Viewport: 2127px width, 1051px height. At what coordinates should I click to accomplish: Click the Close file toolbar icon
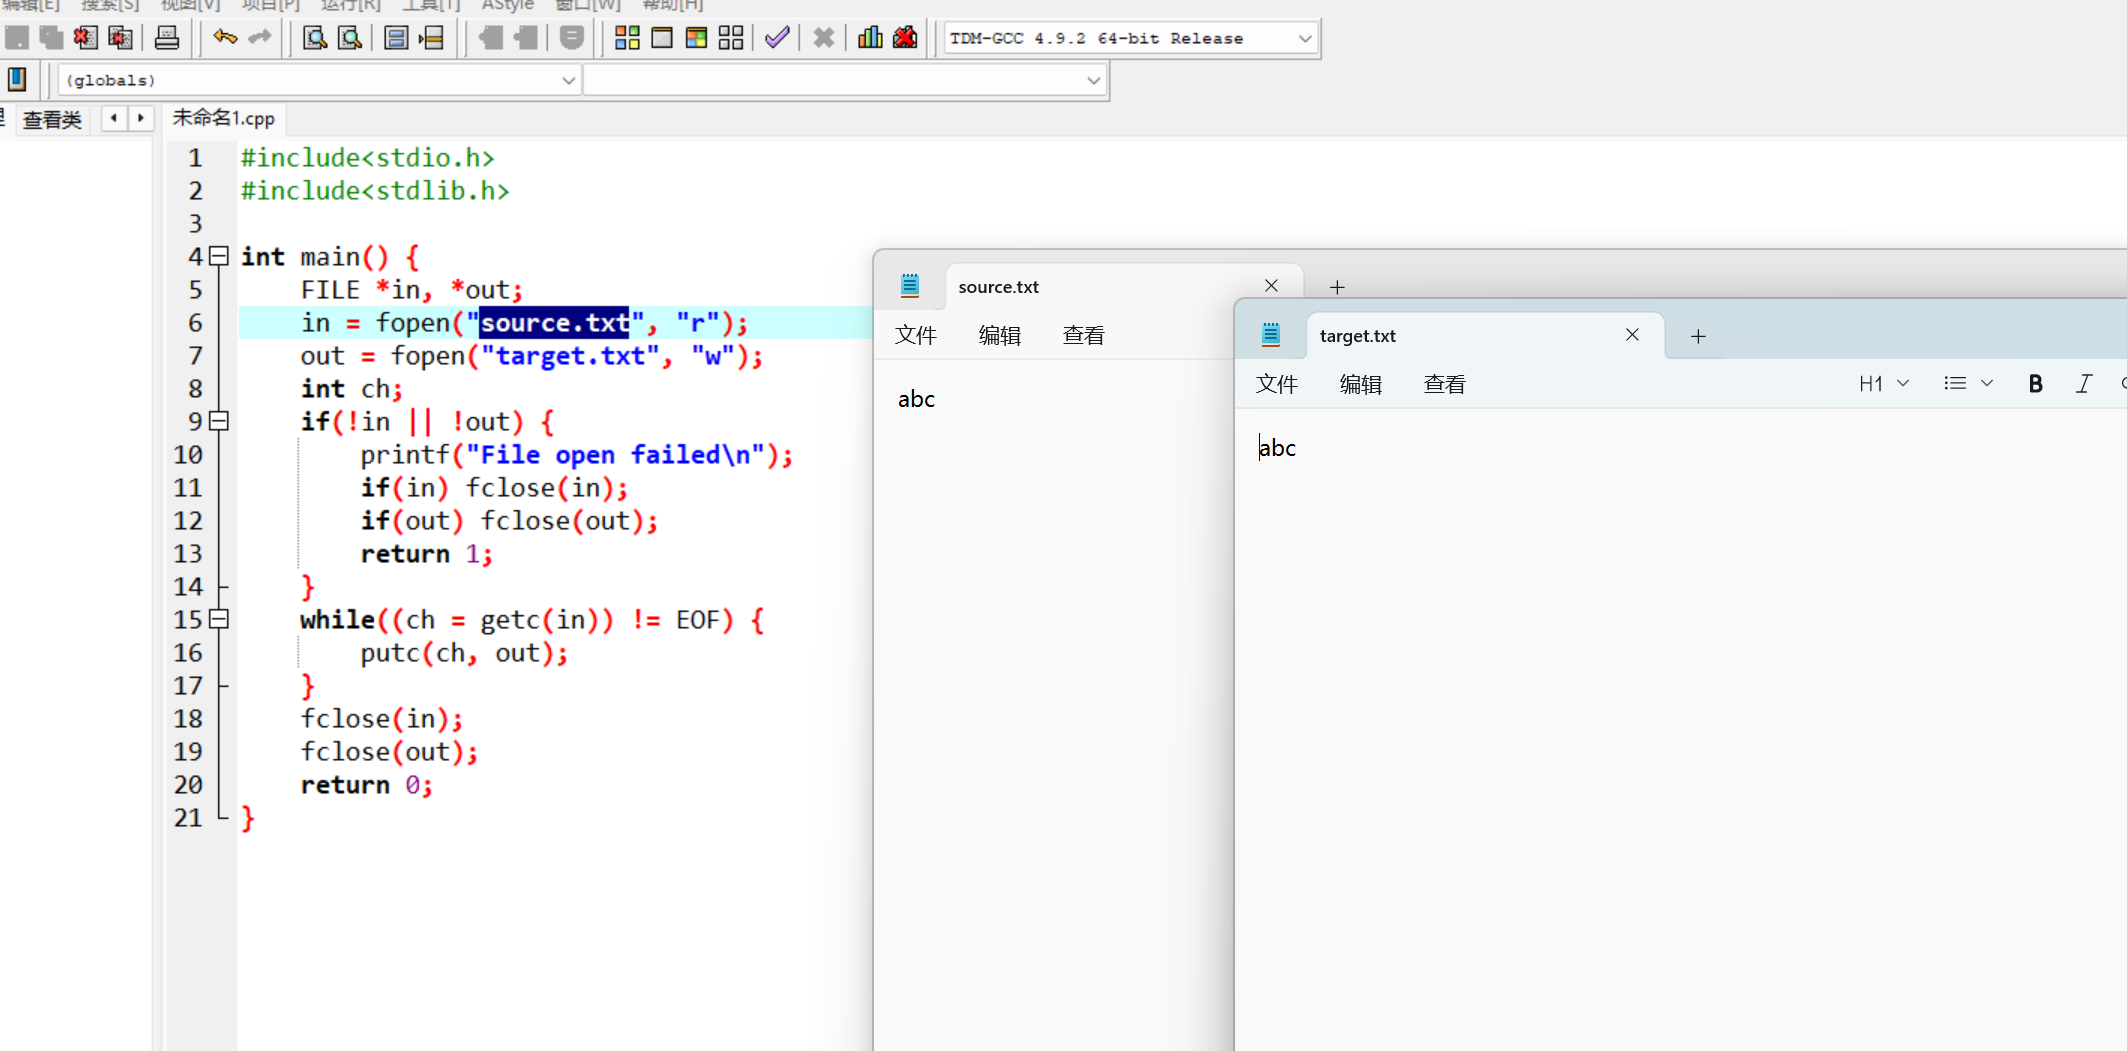tap(86, 38)
